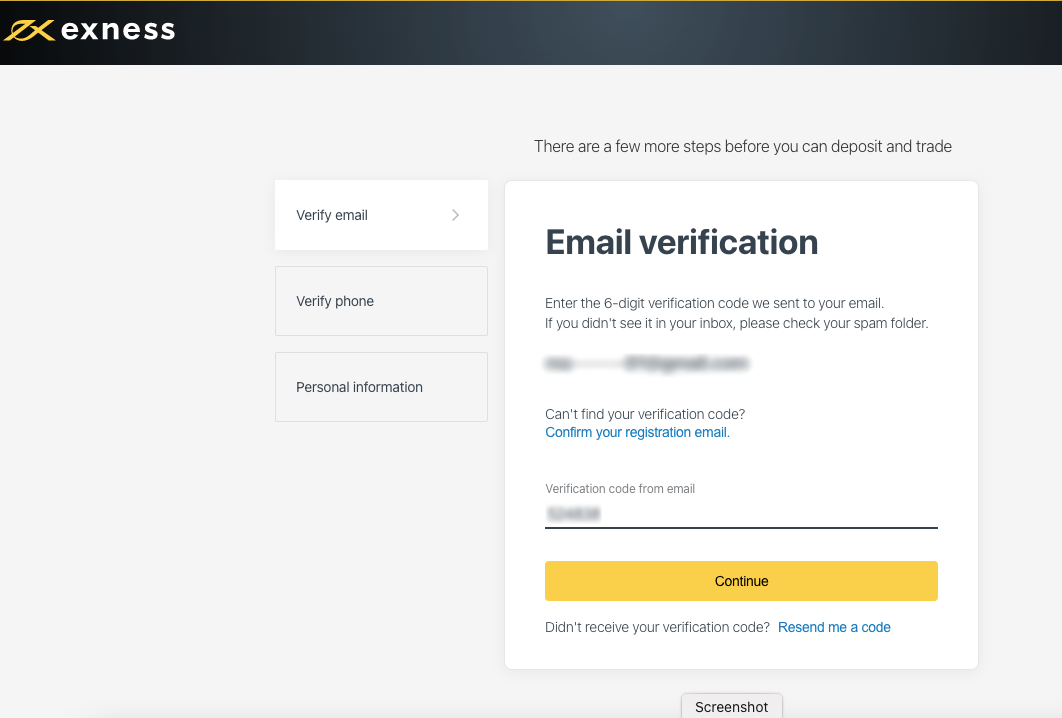The width and height of the screenshot is (1062, 718).
Task: Click the 'Didn't receive your verification code?' text
Action: click(x=657, y=627)
